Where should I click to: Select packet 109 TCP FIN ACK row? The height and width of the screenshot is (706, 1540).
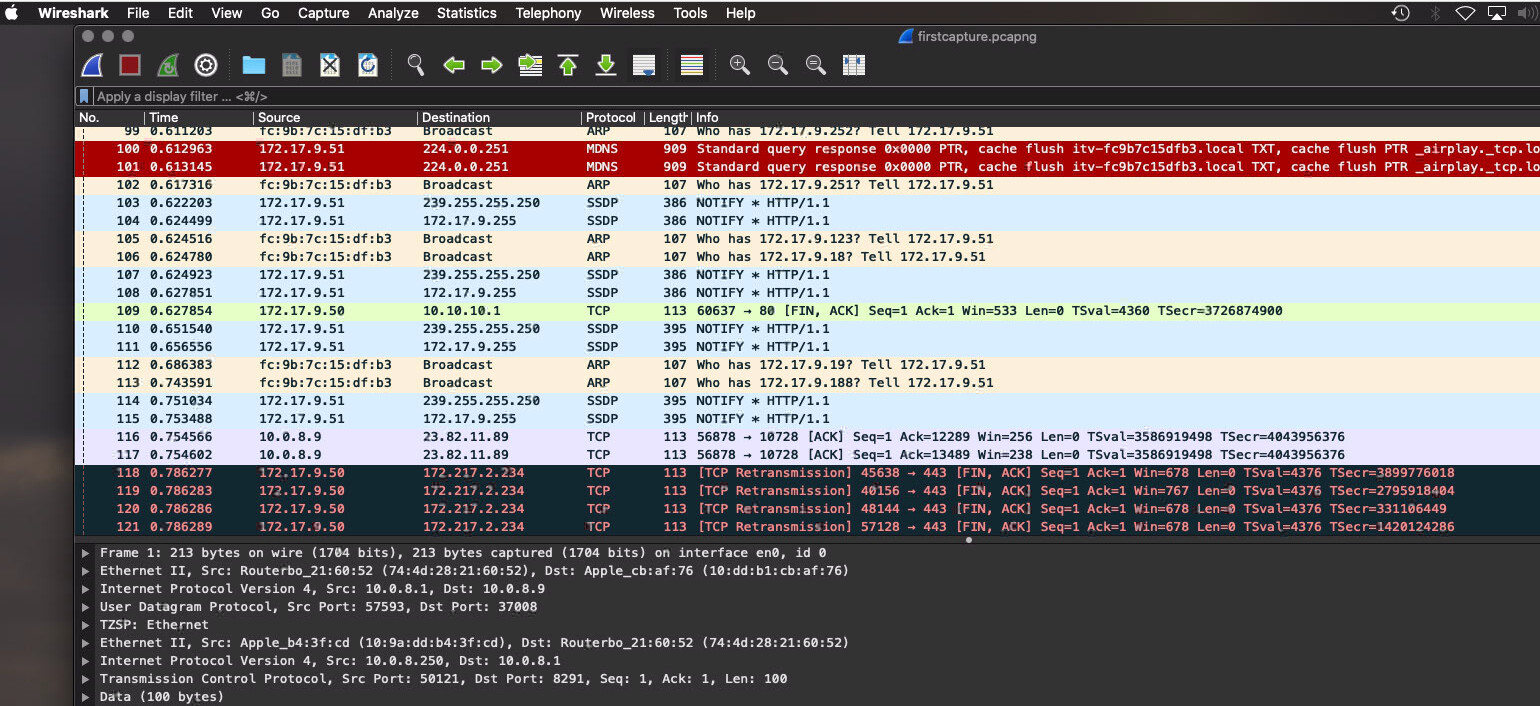[808, 311]
